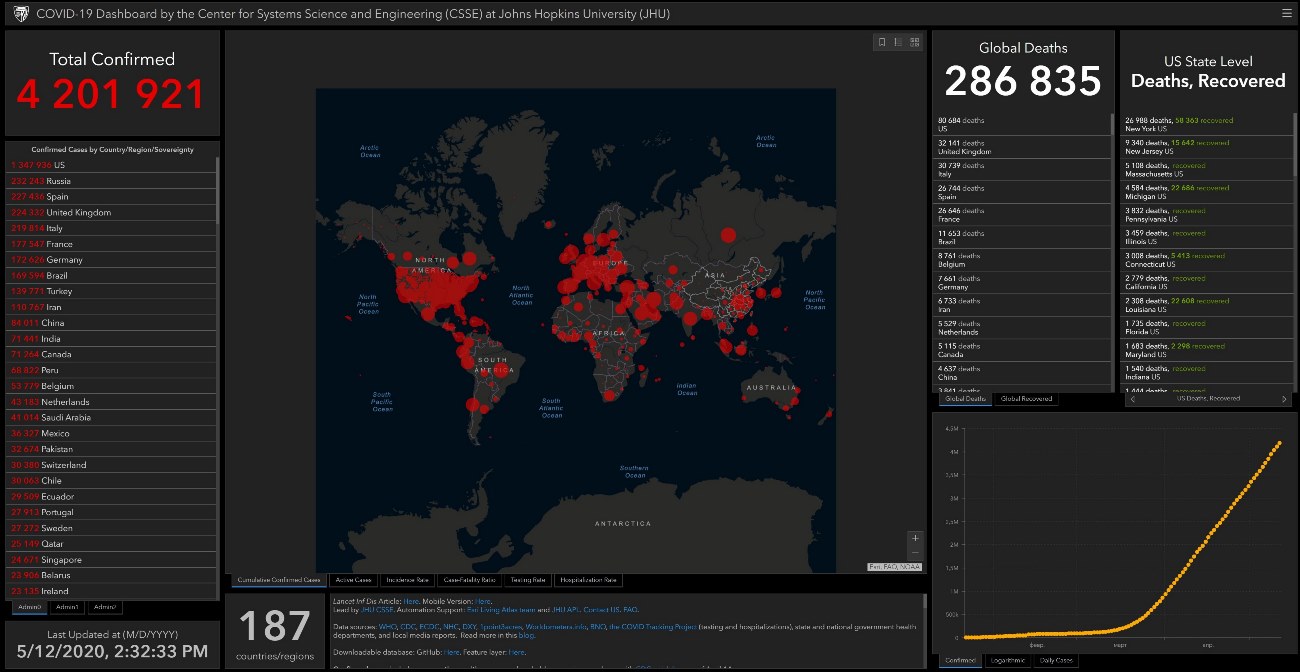Click Netherlands in Global Deaths list
This screenshot has height=672, width=1300.
1021,327
